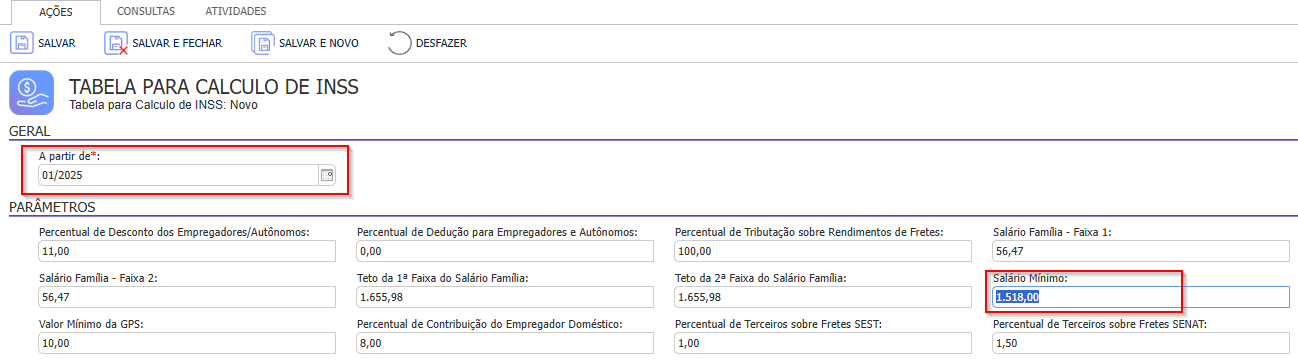Click the INSS table money-hand icon

pyautogui.click(x=31, y=93)
